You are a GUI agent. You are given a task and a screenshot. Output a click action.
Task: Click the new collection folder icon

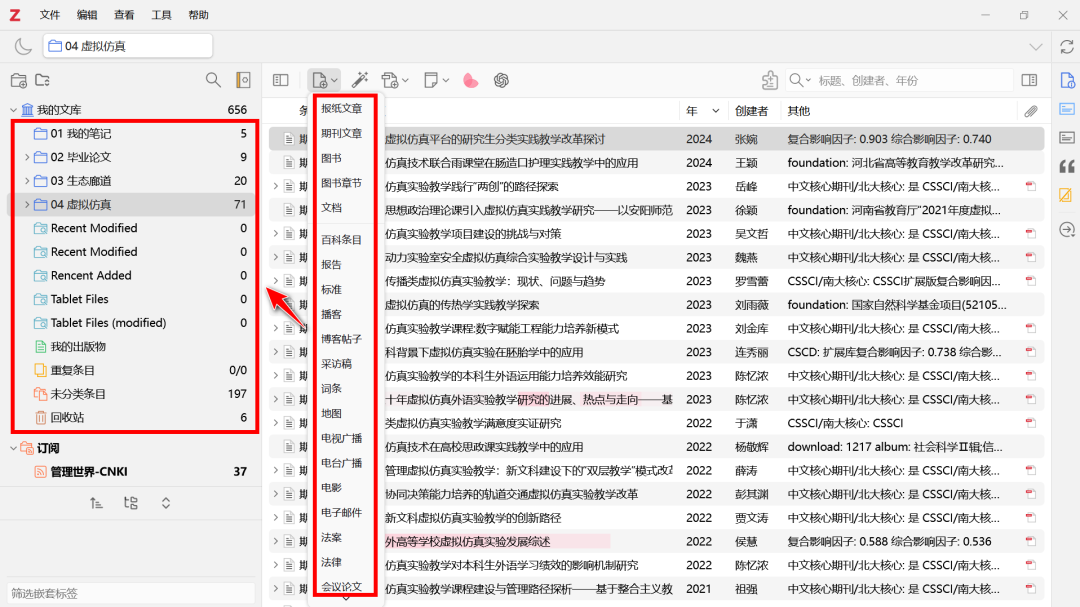18,80
